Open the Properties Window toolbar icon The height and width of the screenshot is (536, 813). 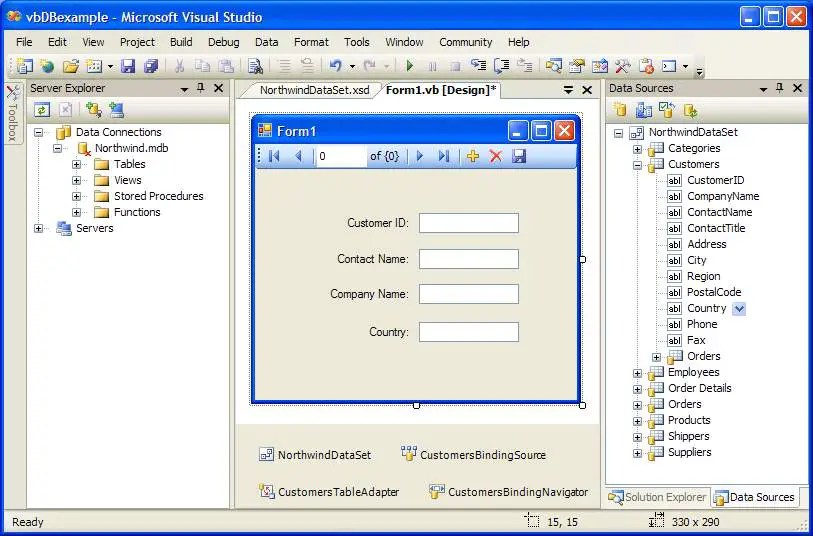[x=577, y=66]
